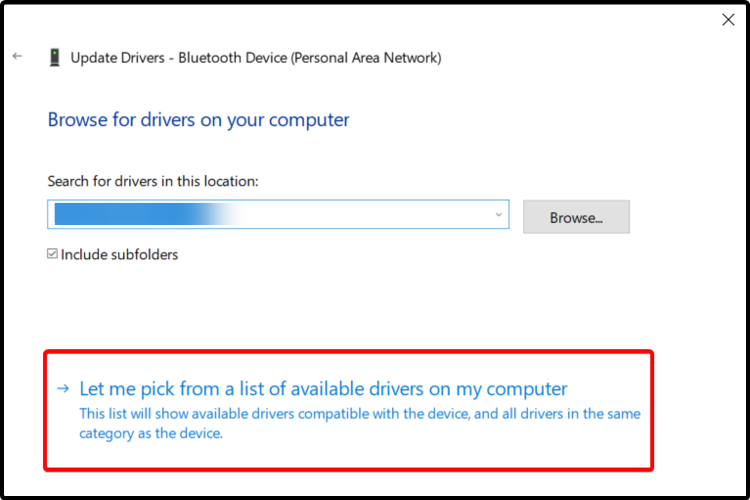Click the words 'category as the device' in the description
Viewport: 750px width, 500px height.
click(150, 434)
